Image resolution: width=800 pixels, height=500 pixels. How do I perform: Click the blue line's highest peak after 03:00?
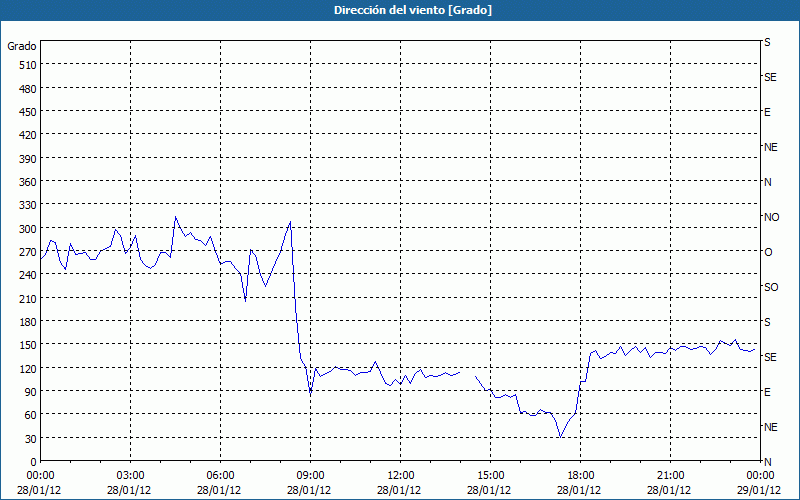click(x=176, y=217)
